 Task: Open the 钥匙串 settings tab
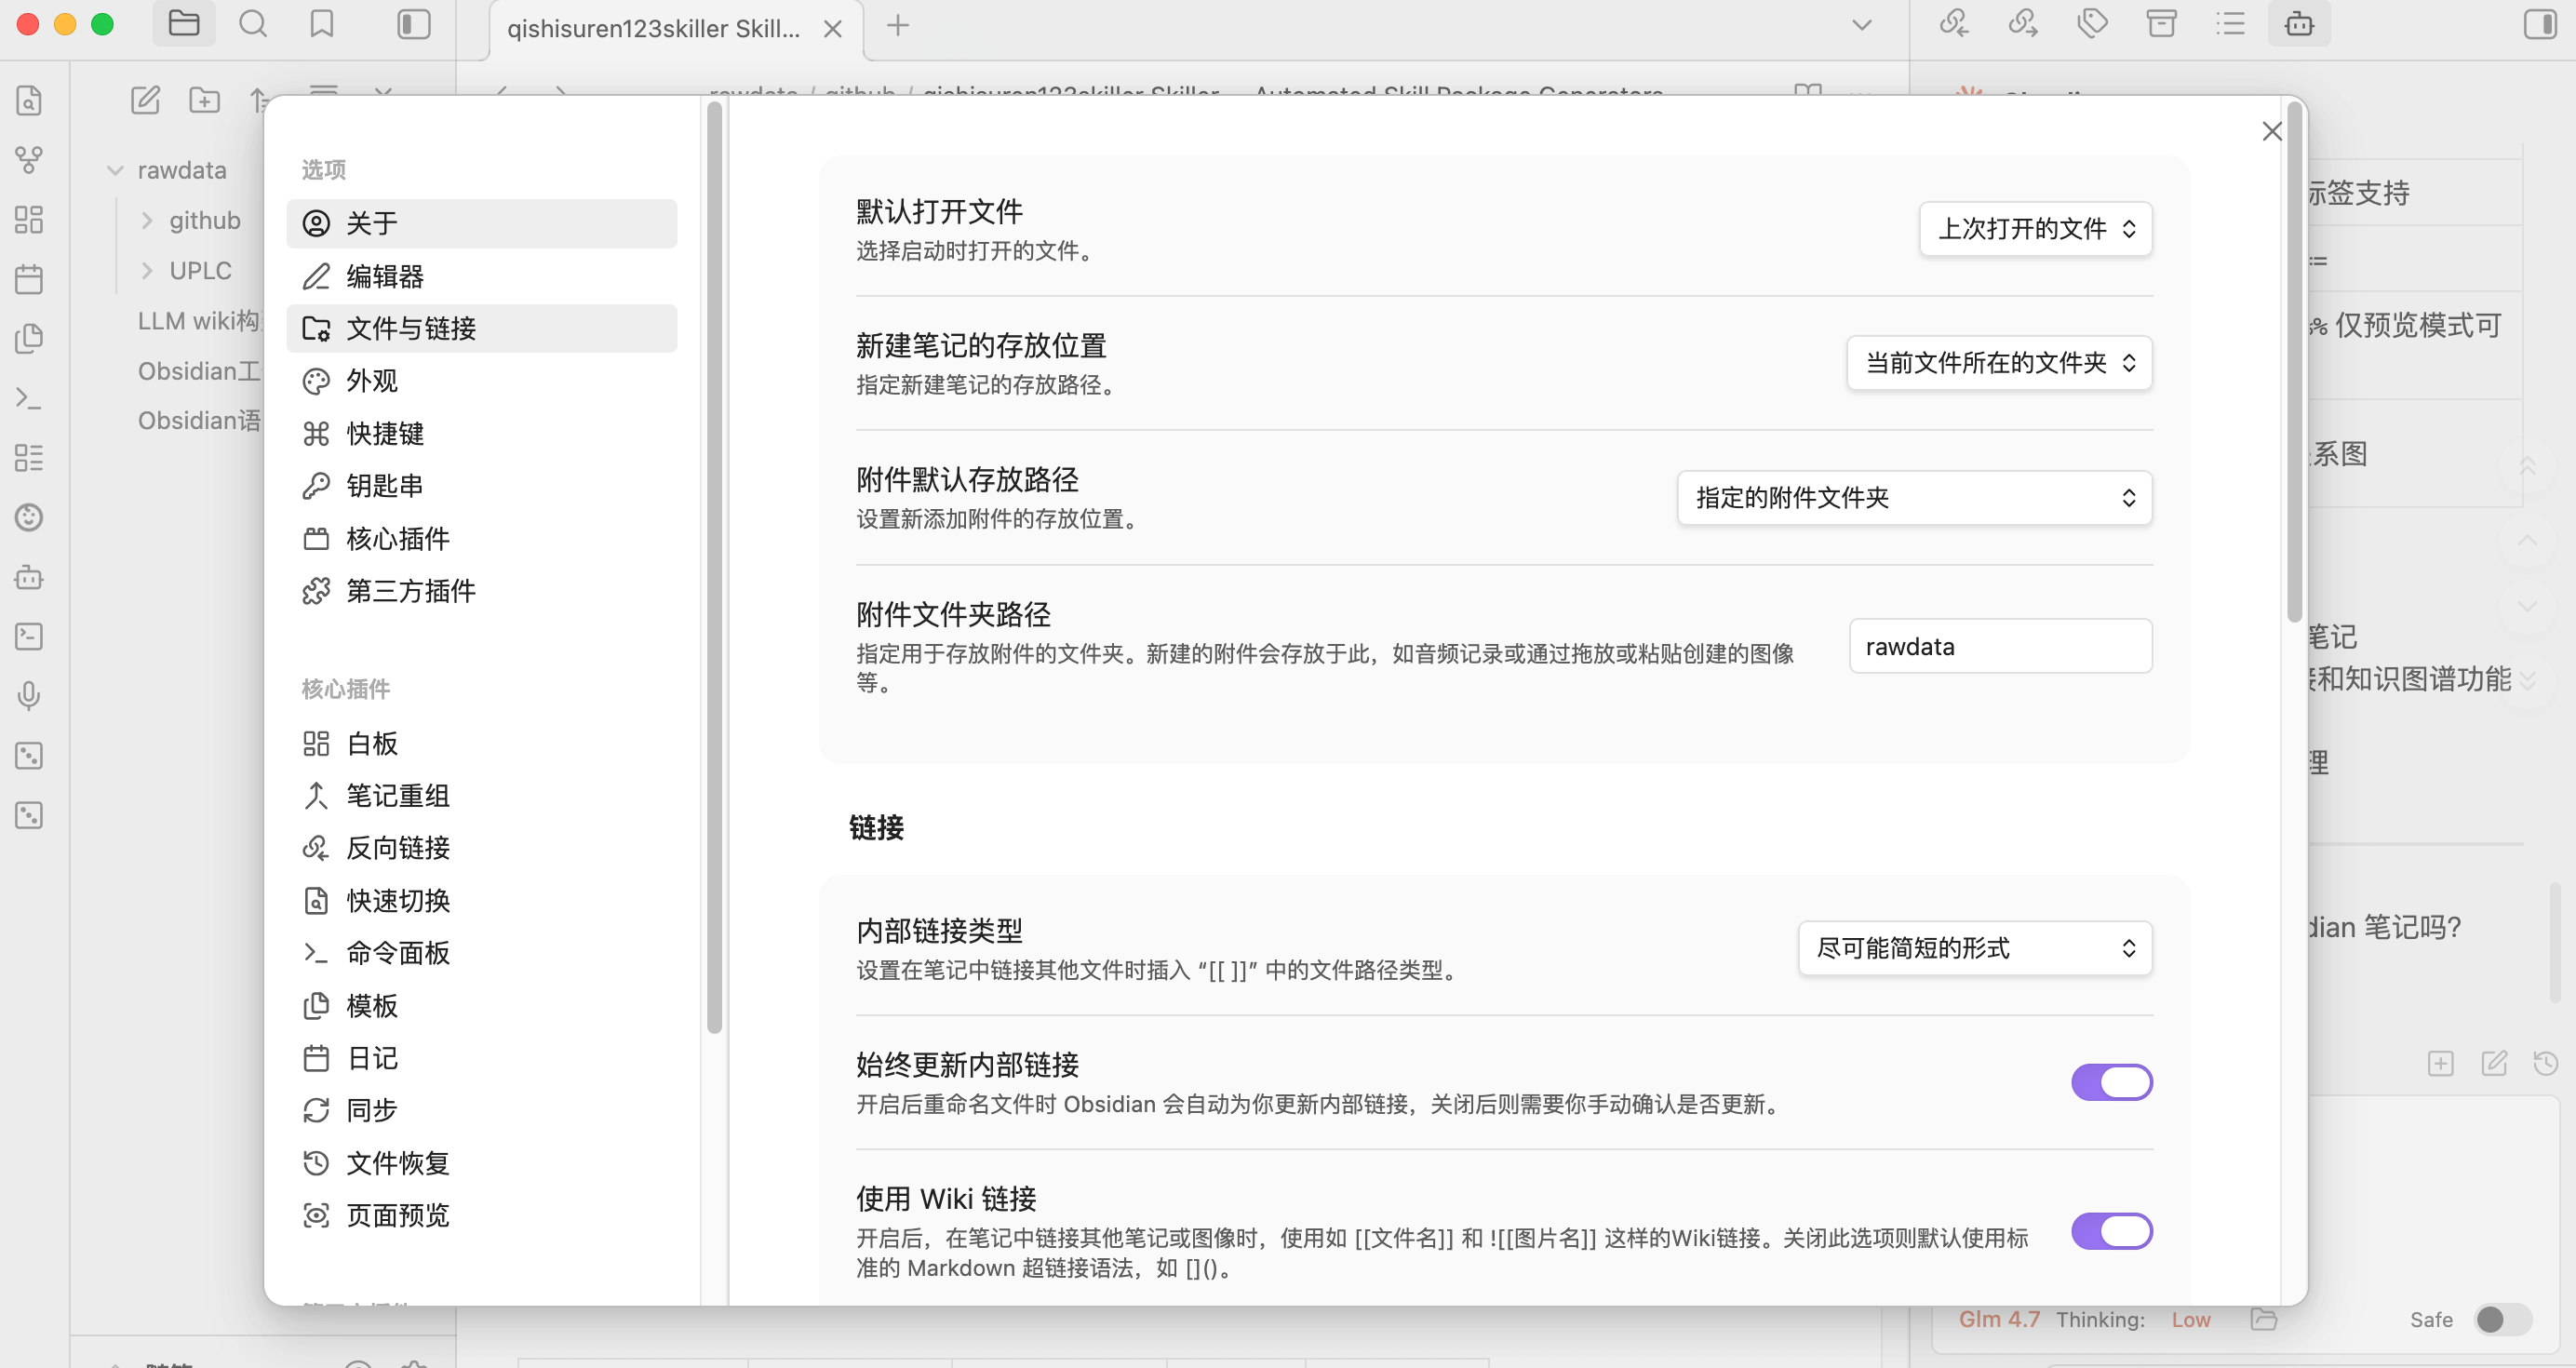[x=482, y=486]
